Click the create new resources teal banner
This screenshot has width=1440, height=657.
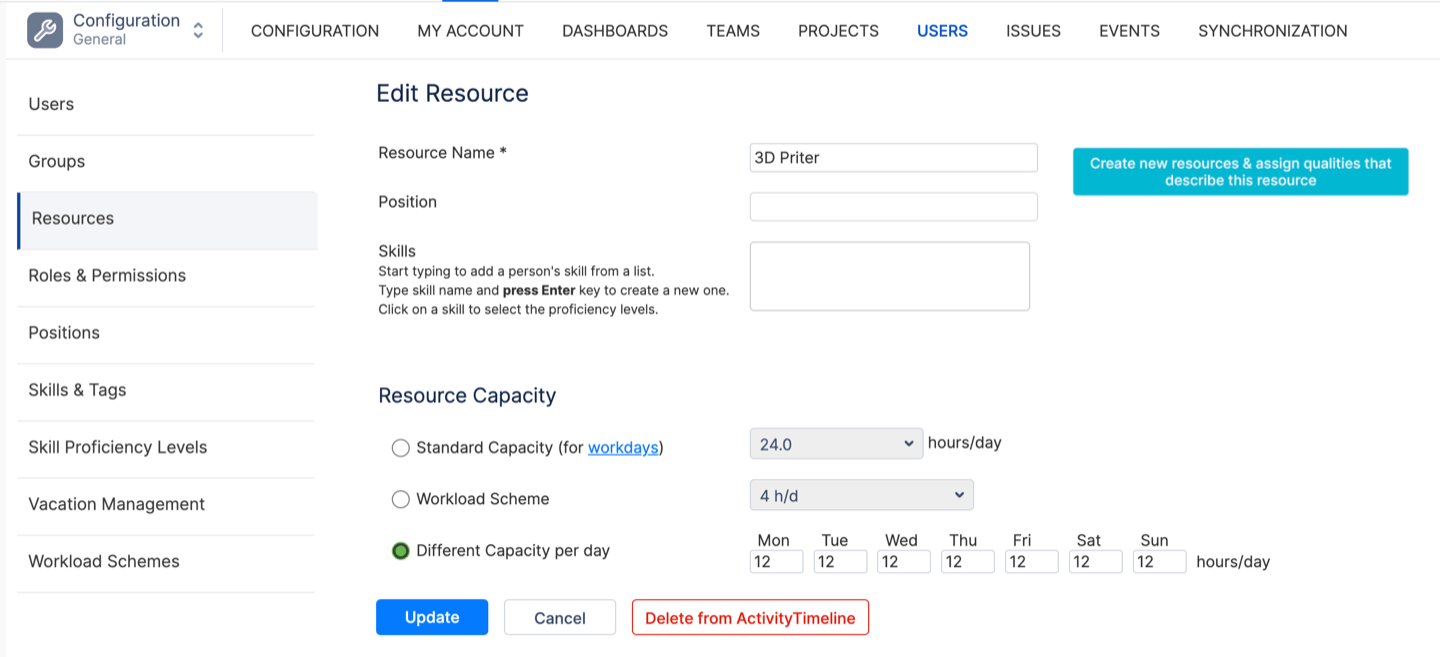(1240, 172)
